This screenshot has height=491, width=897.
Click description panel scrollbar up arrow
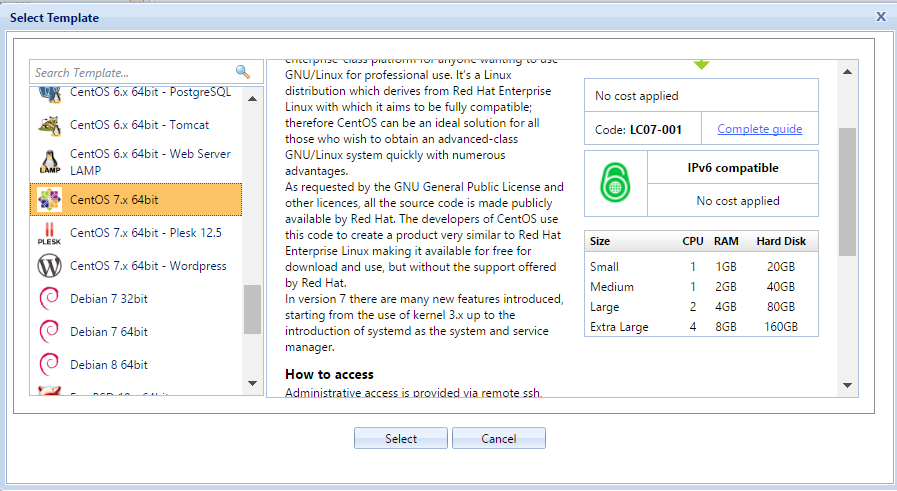[x=847, y=72]
